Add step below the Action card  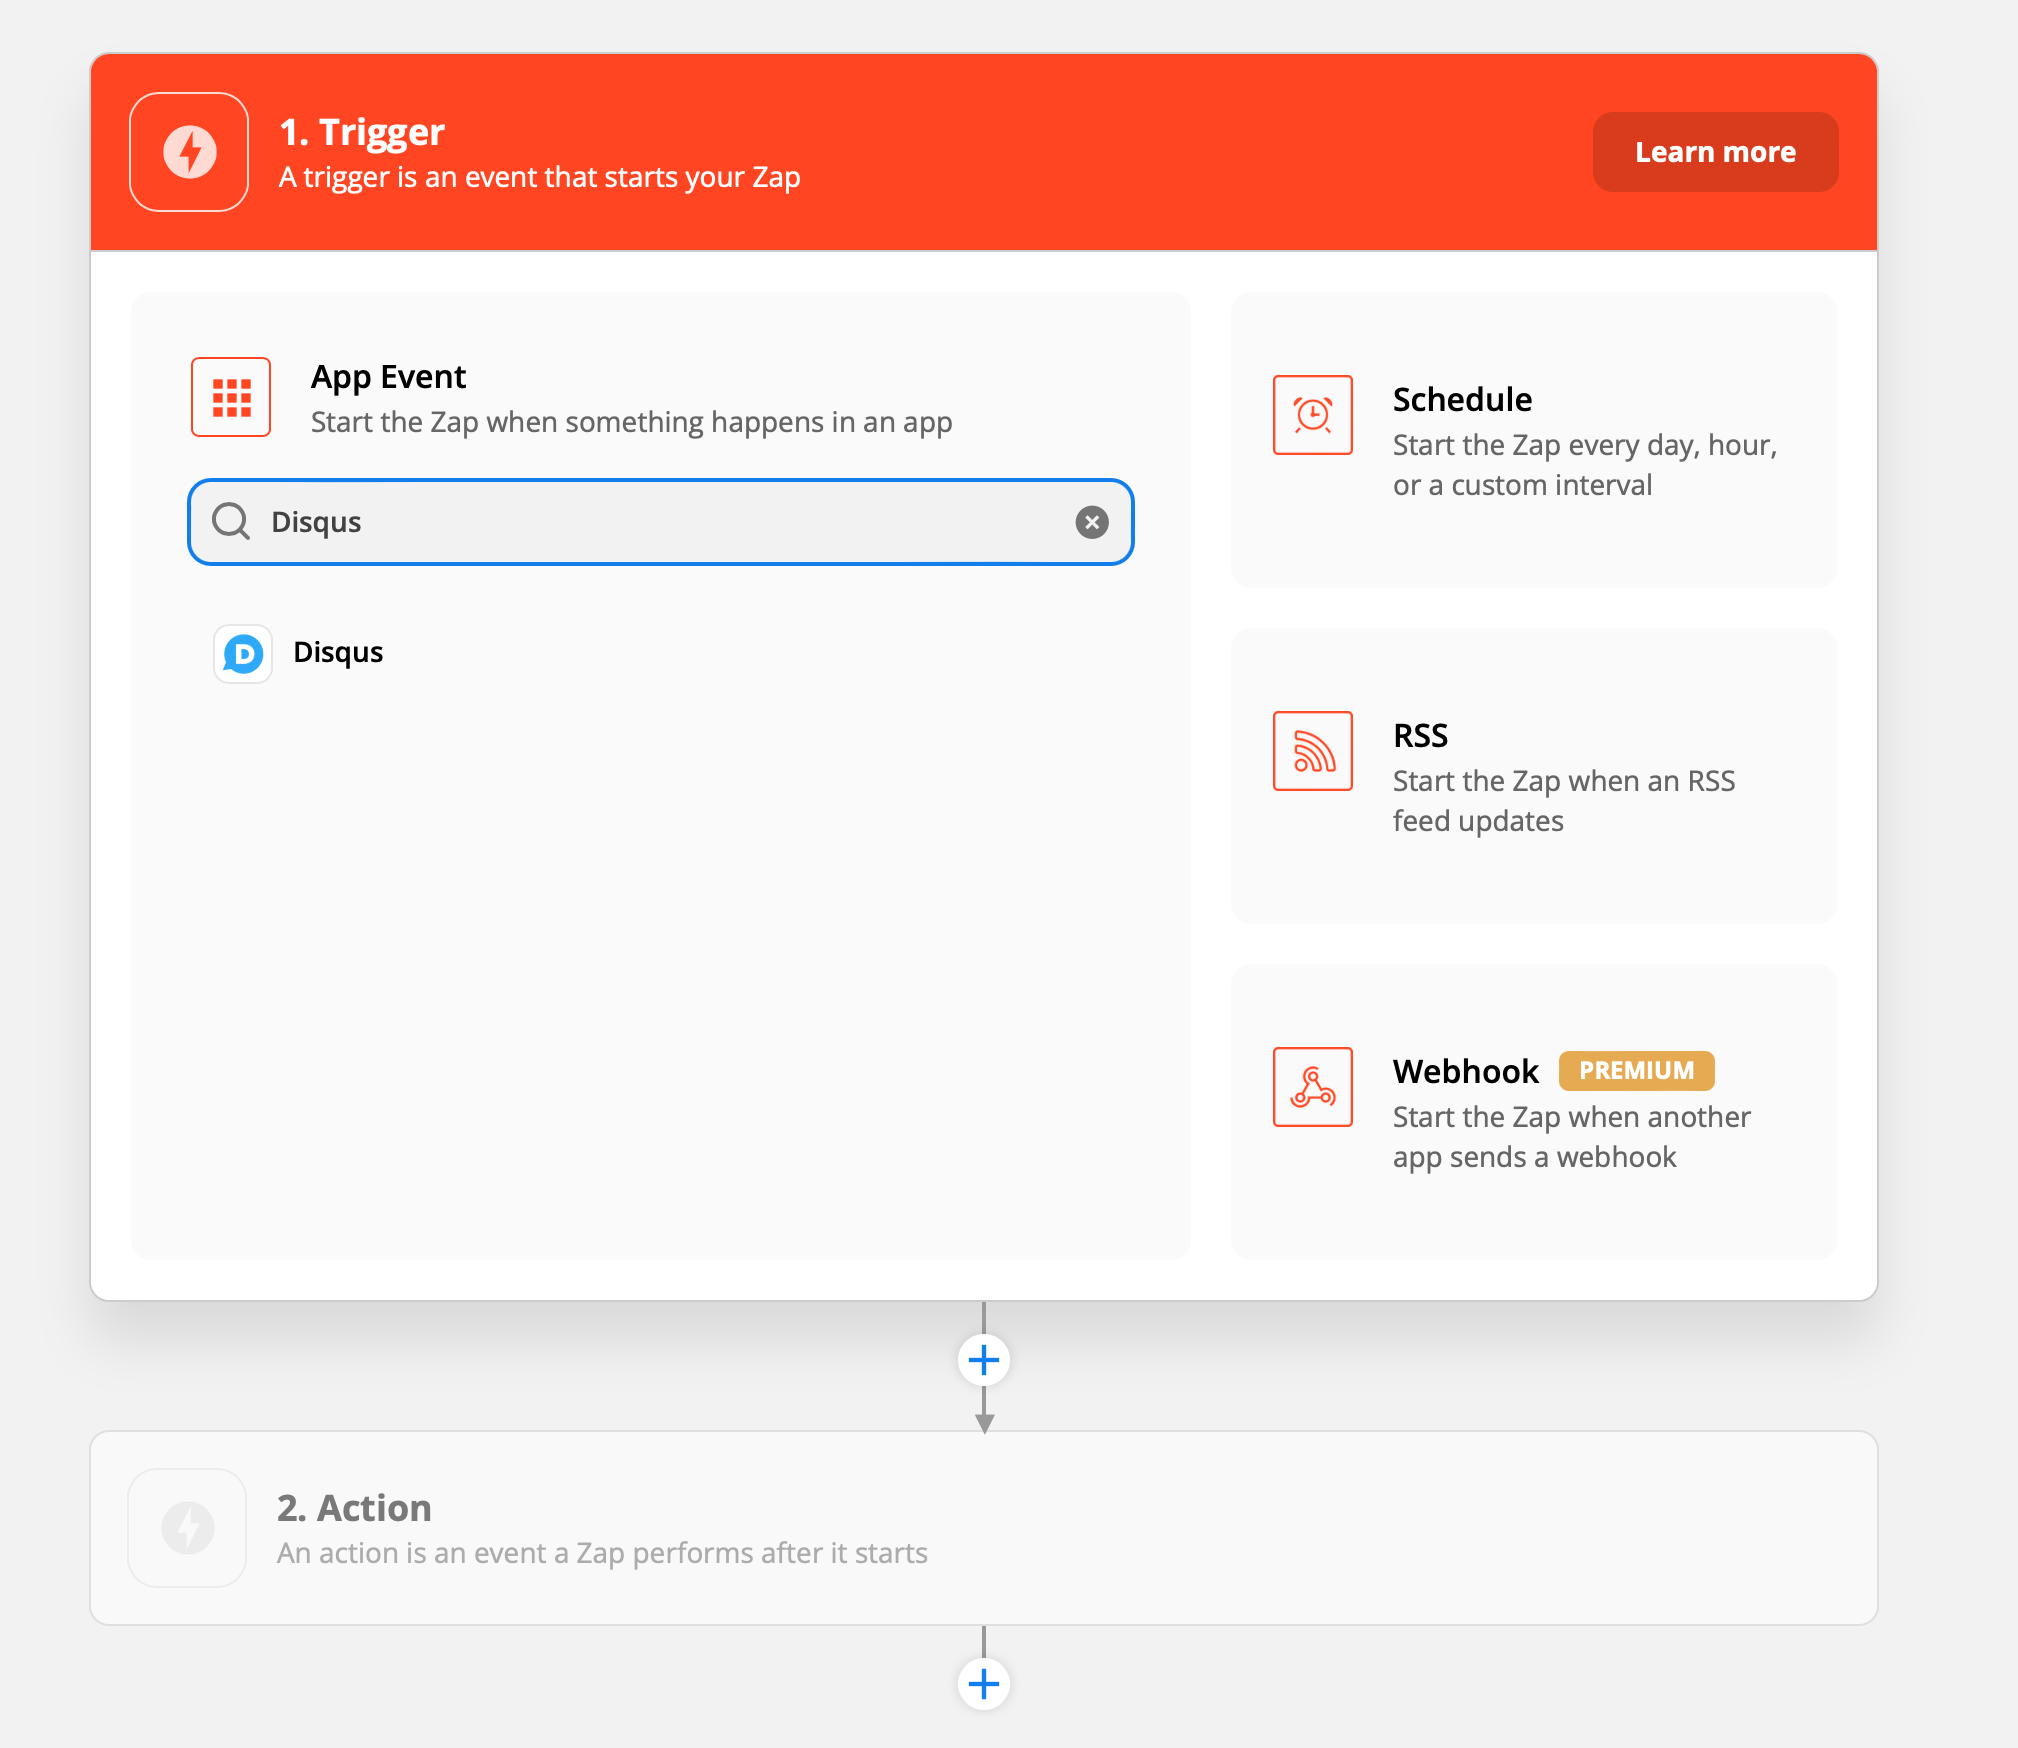984,1684
